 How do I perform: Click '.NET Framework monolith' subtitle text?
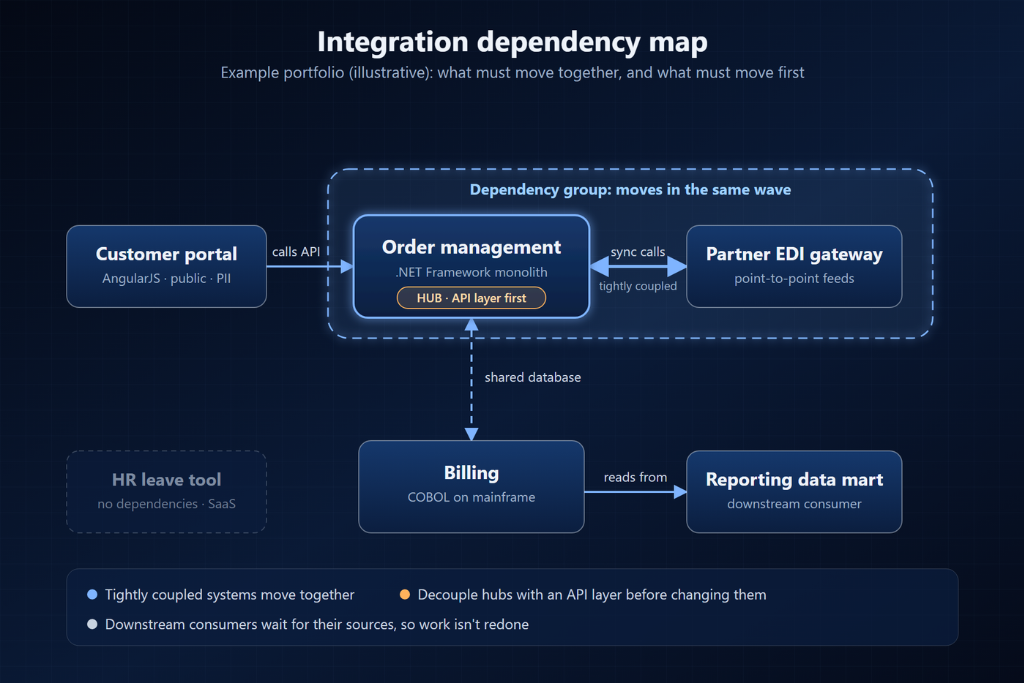(x=472, y=272)
